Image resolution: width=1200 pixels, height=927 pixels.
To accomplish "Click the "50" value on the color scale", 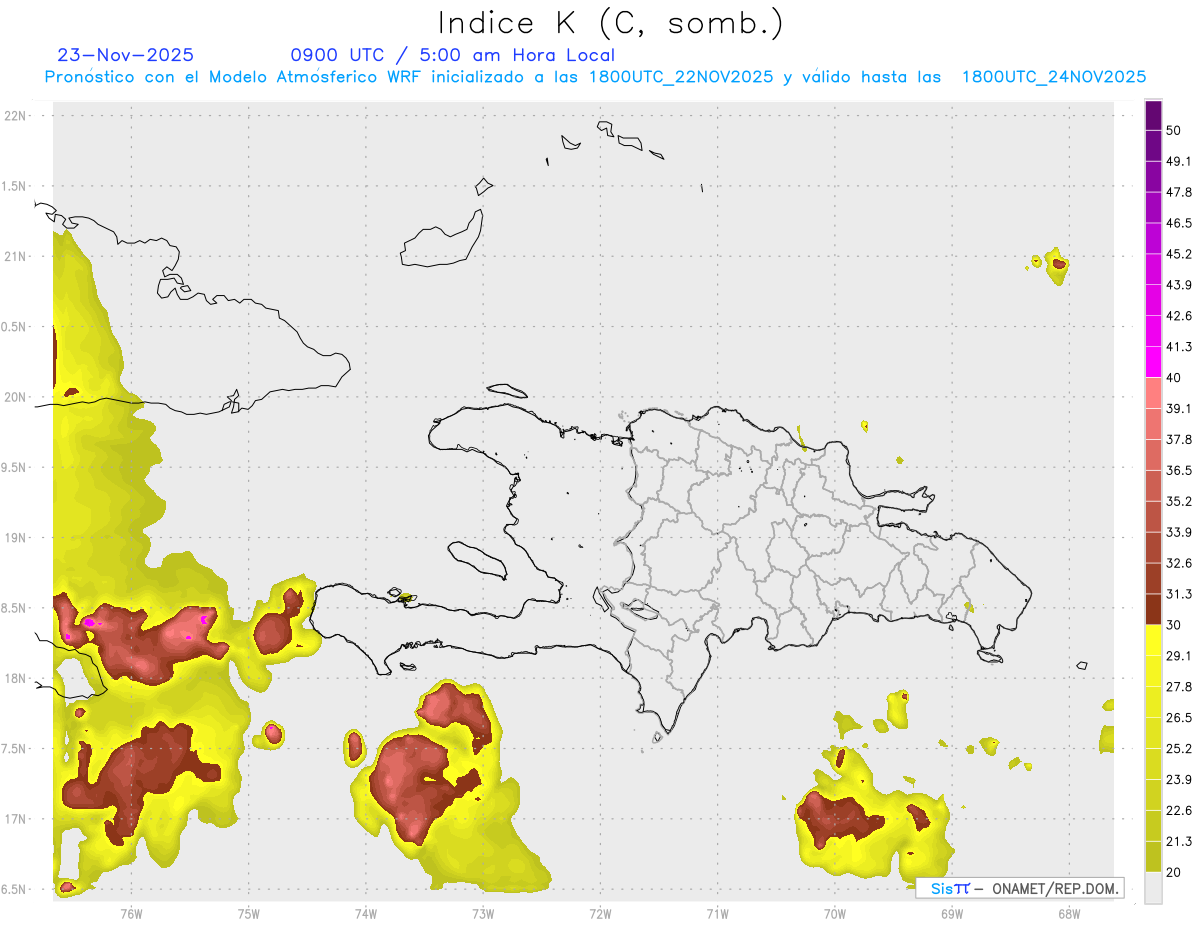I will click(1174, 130).
